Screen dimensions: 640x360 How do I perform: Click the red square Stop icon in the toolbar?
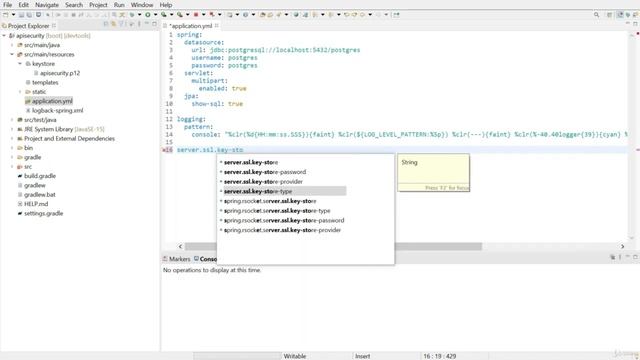click(x=196, y=15)
